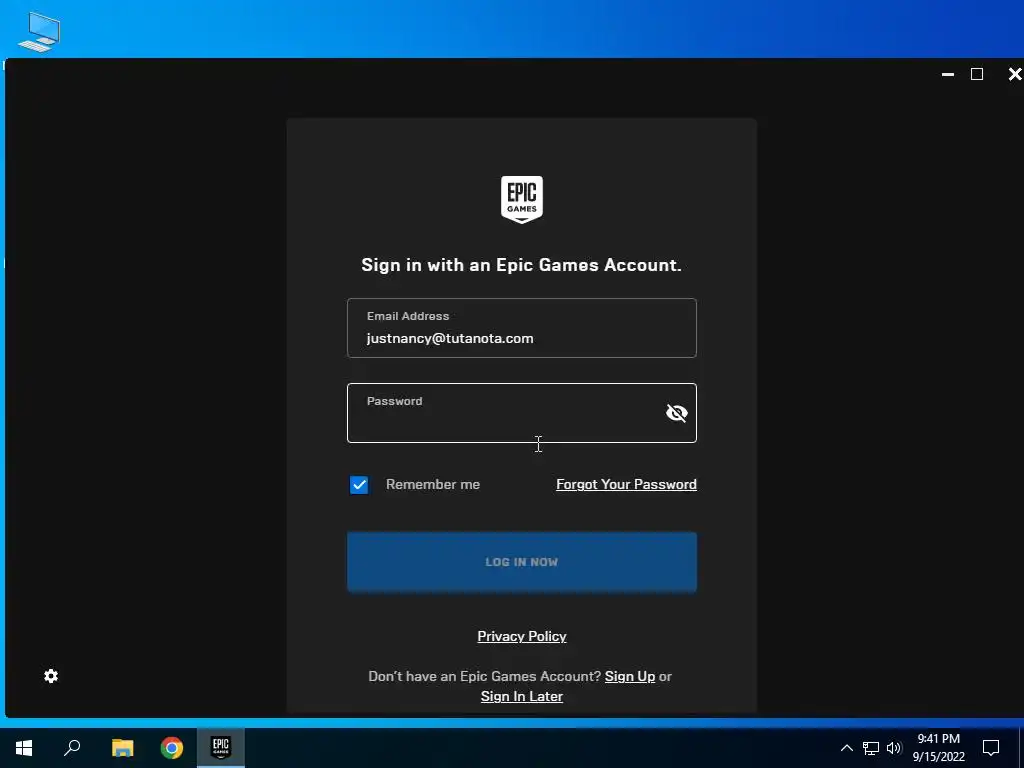Focus the Email Address field

522,328
